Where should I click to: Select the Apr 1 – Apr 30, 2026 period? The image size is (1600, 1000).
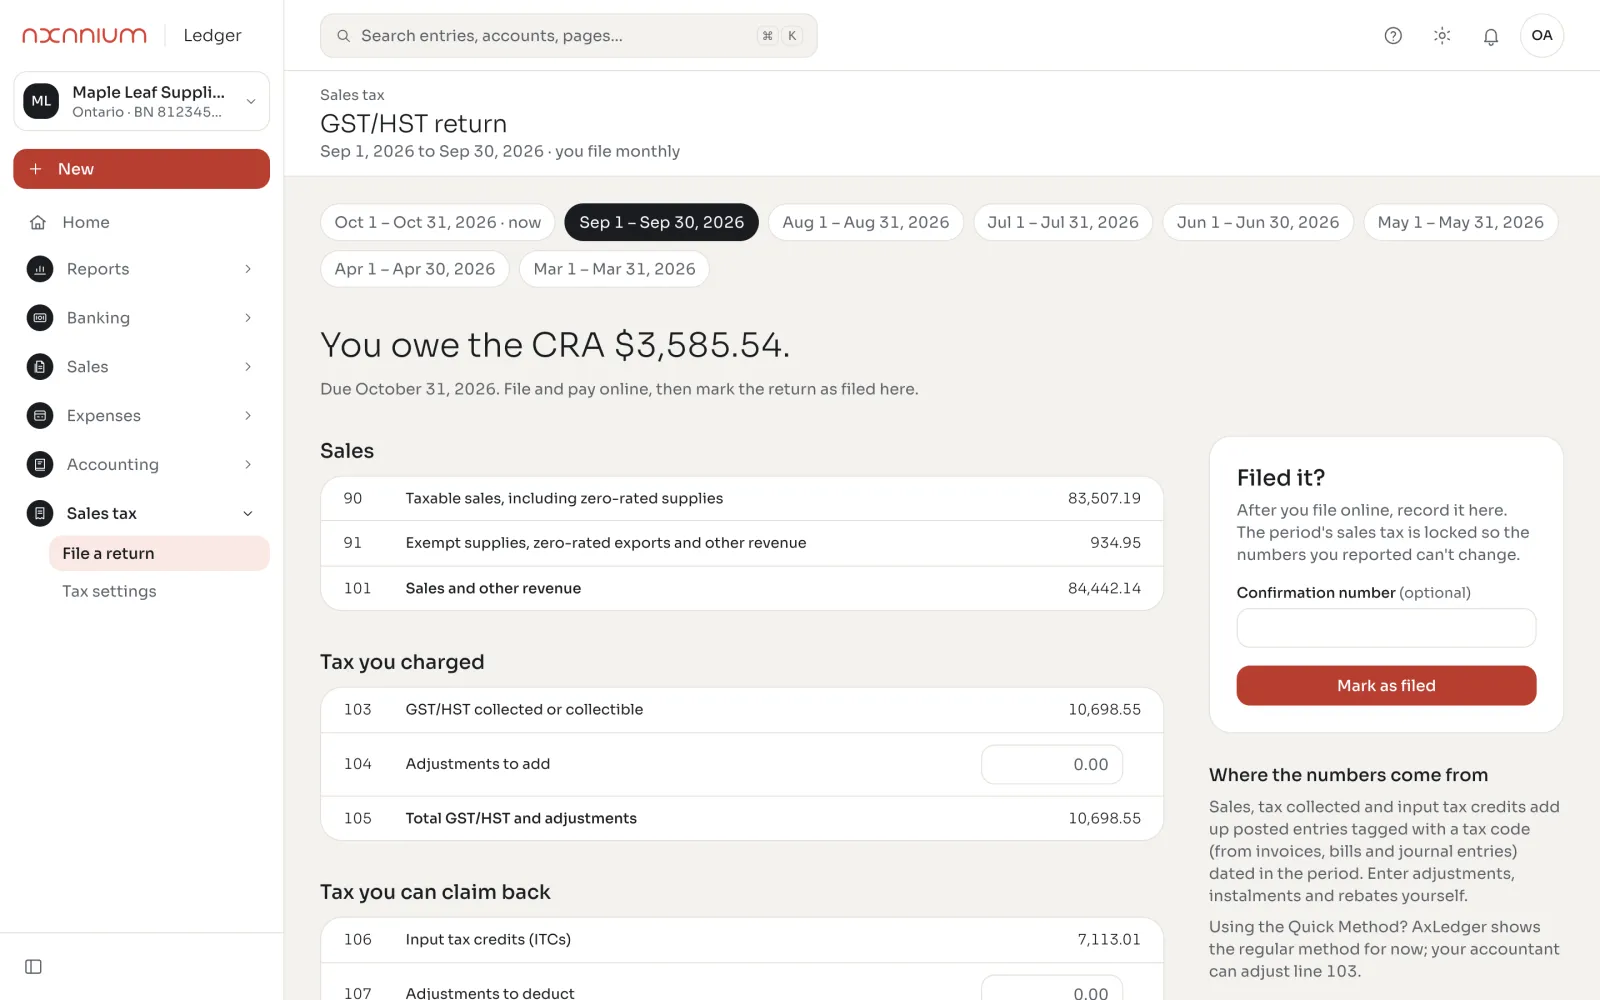click(415, 269)
